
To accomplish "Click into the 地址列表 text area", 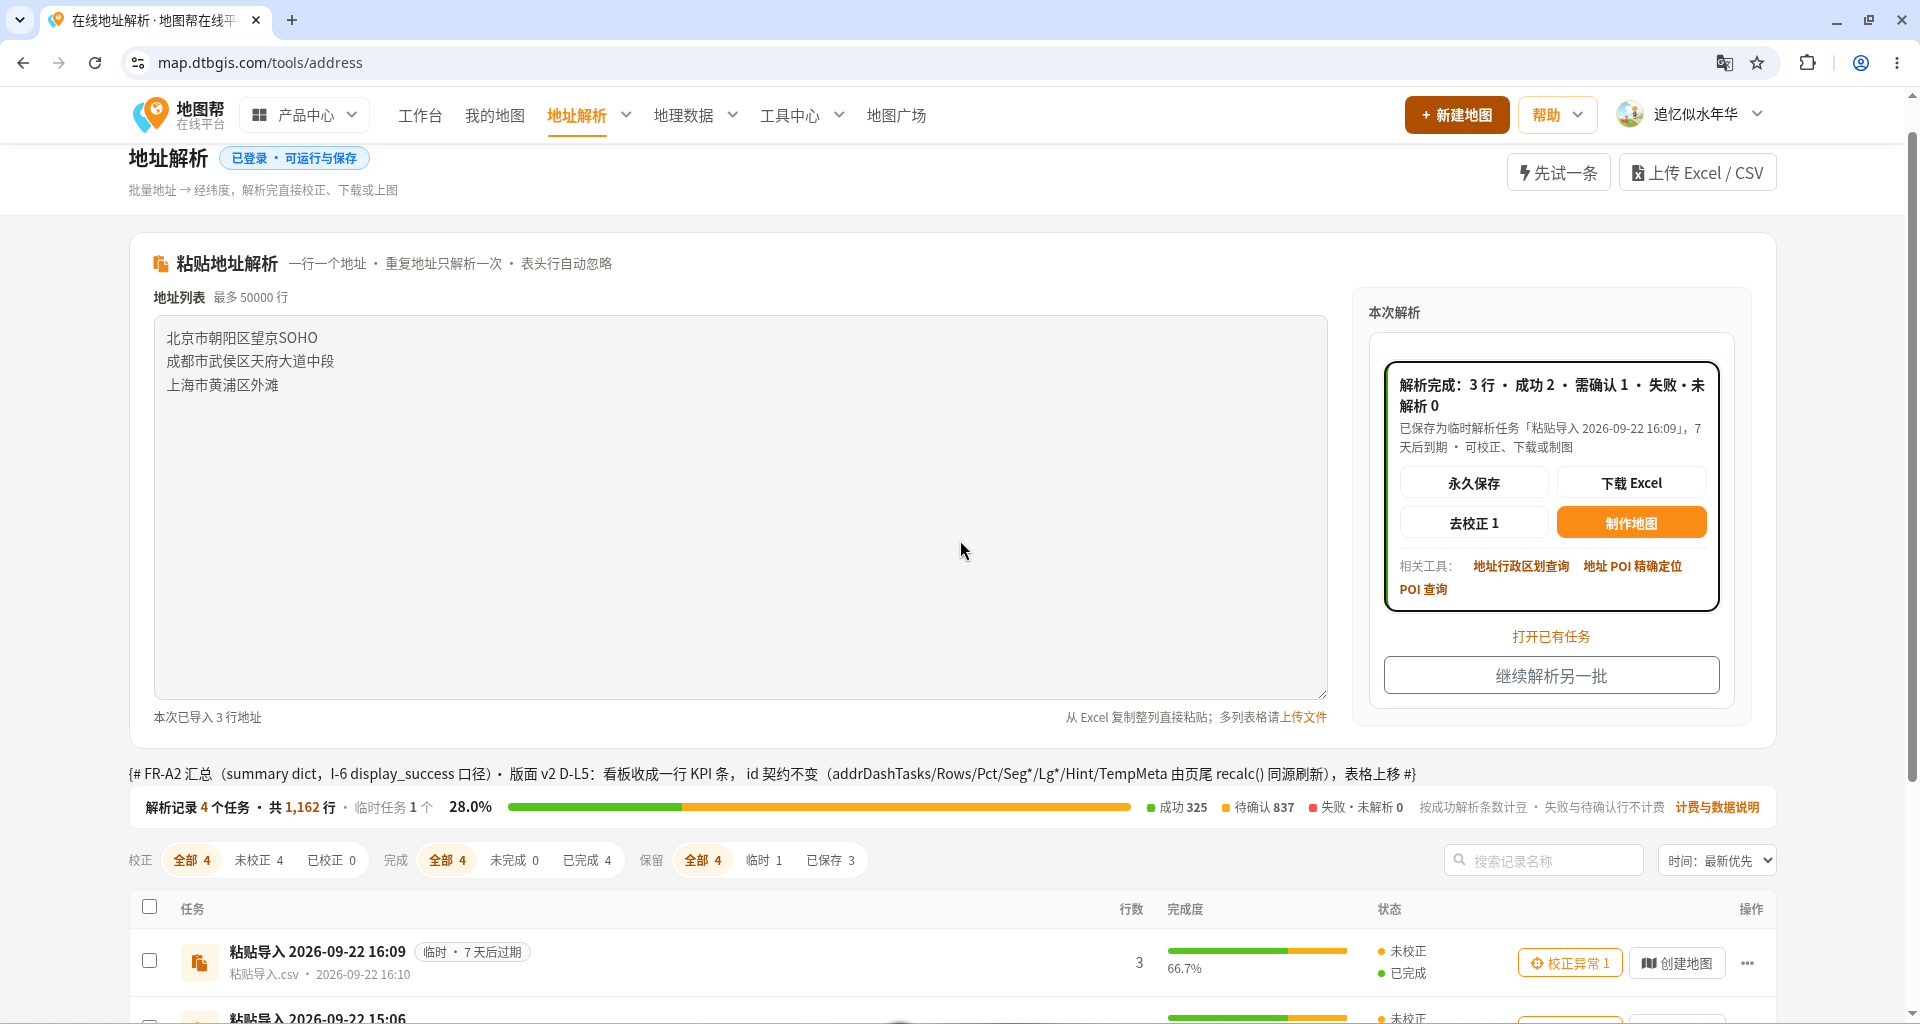I will pos(740,508).
